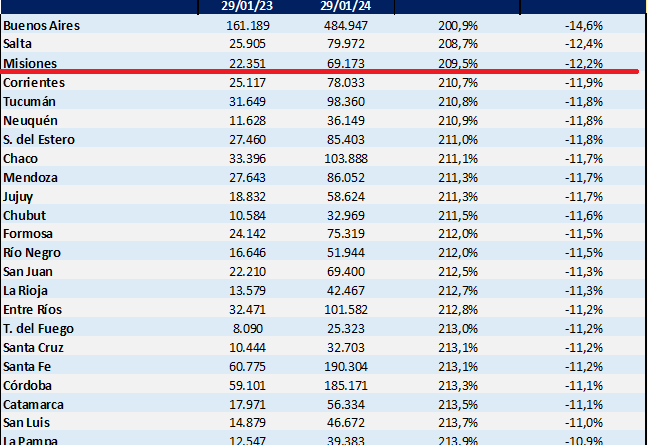648x445 pixels.
Task: Click Chubut's -11,6% percentage cell
Action: [x=586, y=215]
